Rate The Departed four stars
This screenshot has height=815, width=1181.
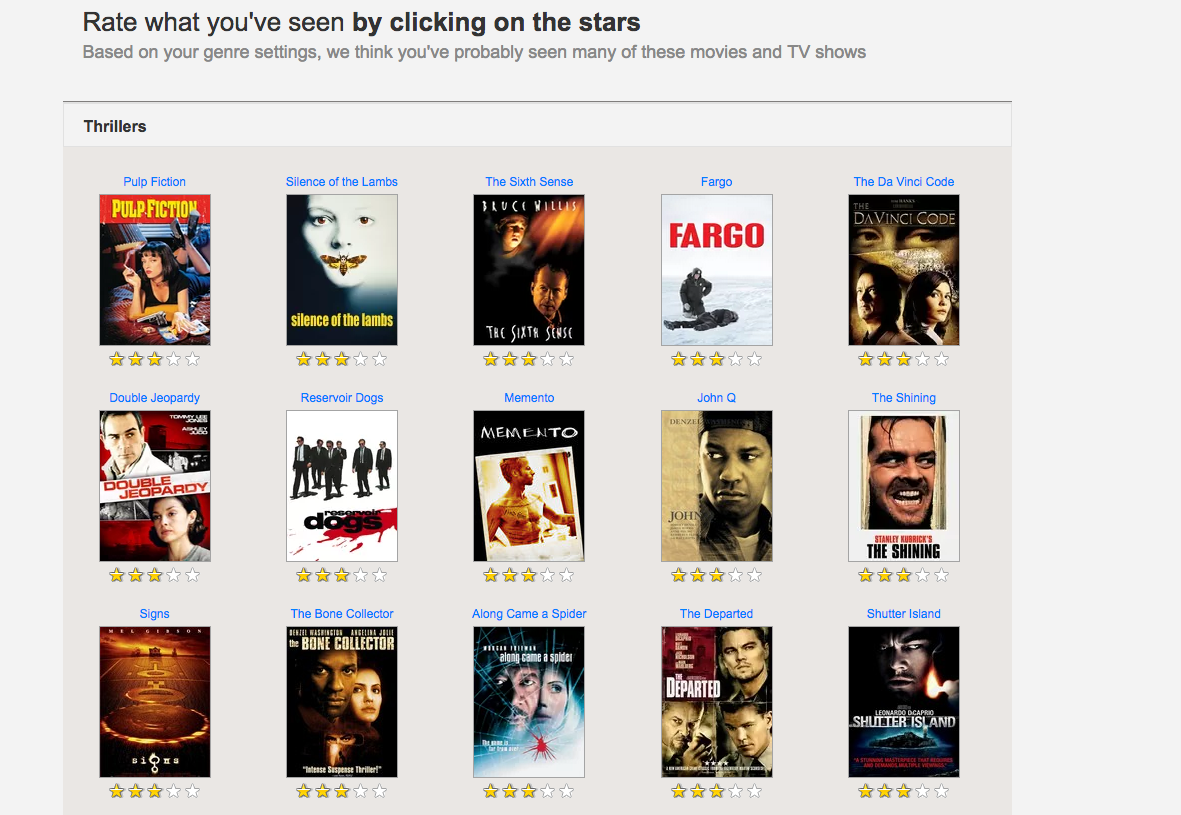(736, 791)
